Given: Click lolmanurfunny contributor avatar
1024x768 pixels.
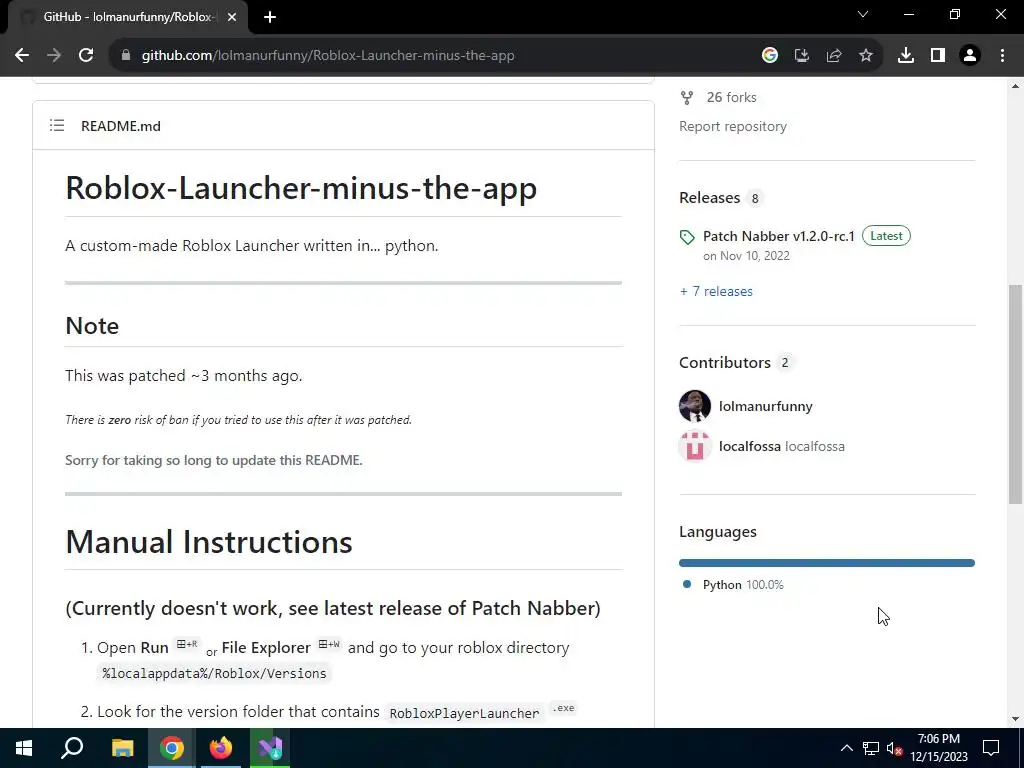Looking at the screenshot, I should 695,406.
